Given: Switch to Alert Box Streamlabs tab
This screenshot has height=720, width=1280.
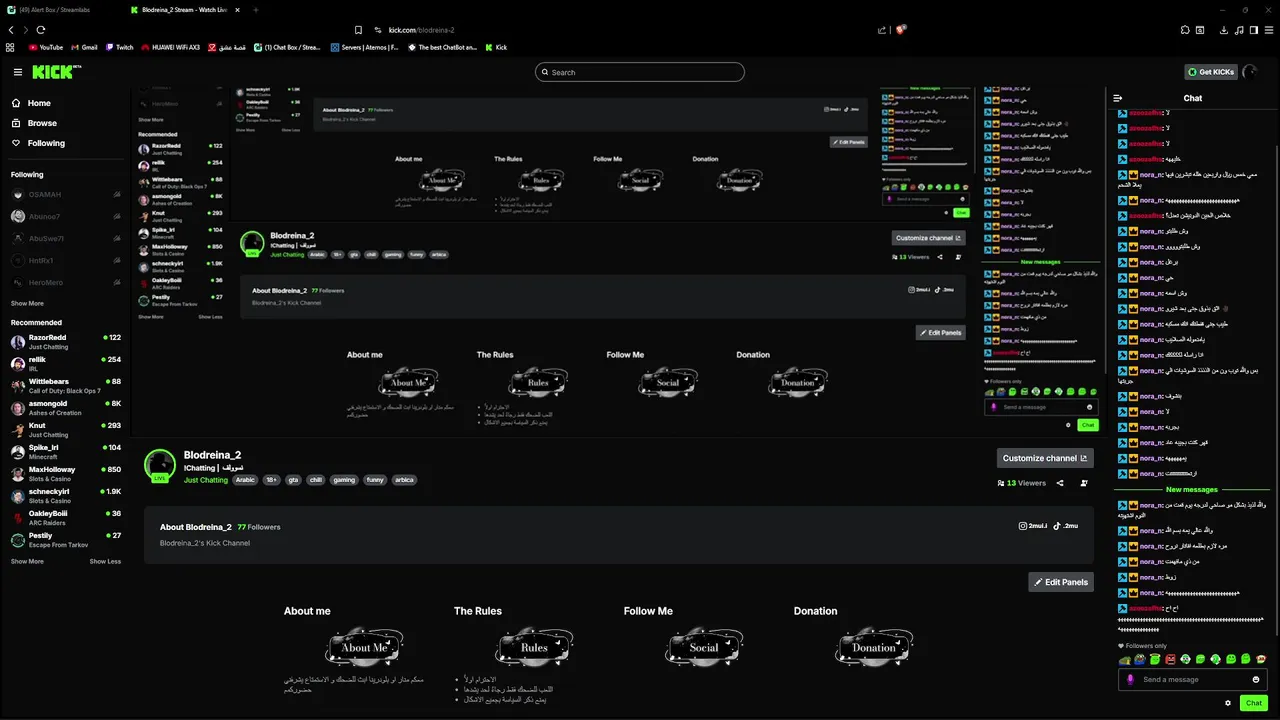Looking at the screenshot, I should tap(60, 9).
